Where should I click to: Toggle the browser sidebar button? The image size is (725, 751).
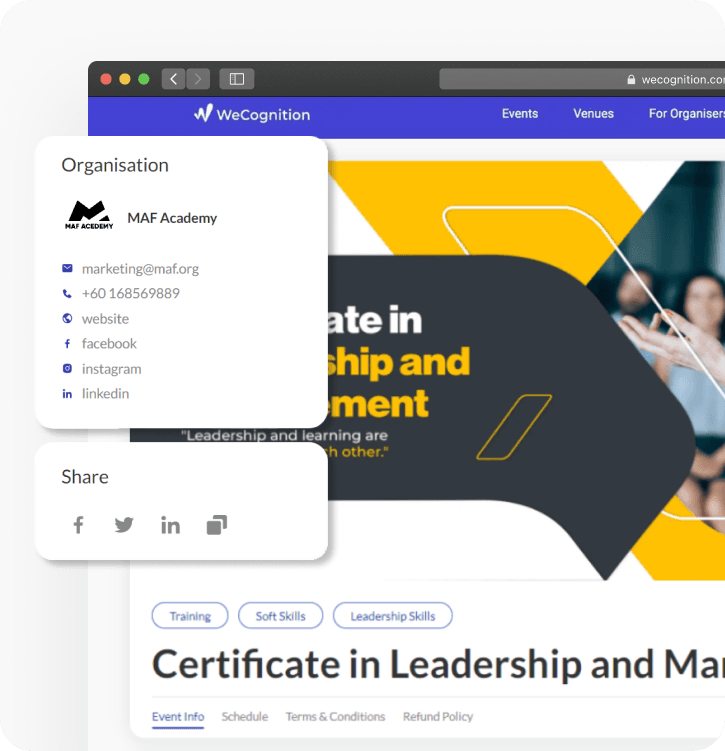click(x=237, y=79)
